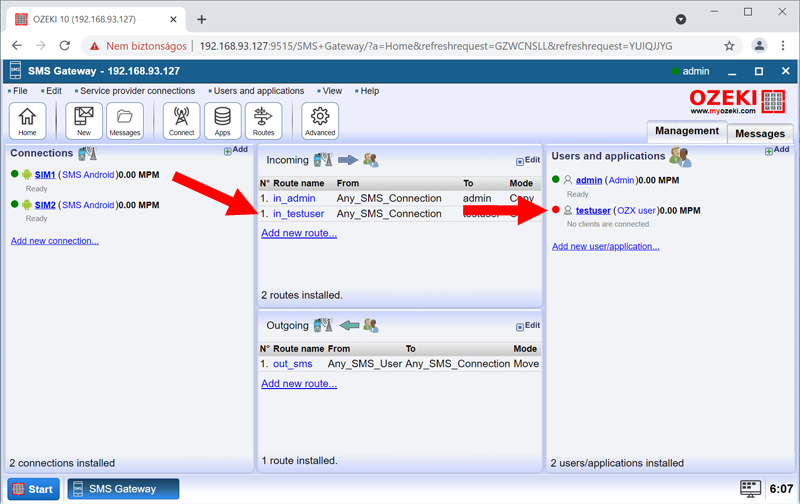Viewport: 800px width, 504px height.
Task: Click the admin user person icon
Action: click(567, 180)
